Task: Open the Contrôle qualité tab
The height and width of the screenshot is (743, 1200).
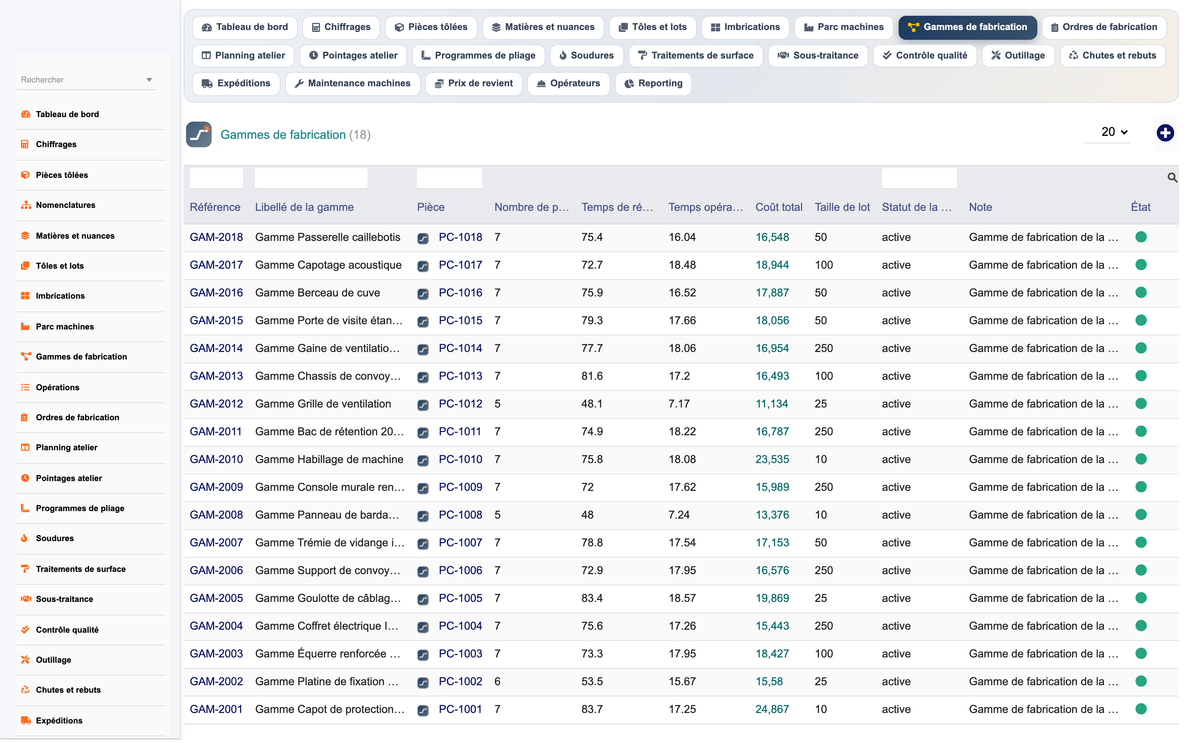Action: coord(925,55)
